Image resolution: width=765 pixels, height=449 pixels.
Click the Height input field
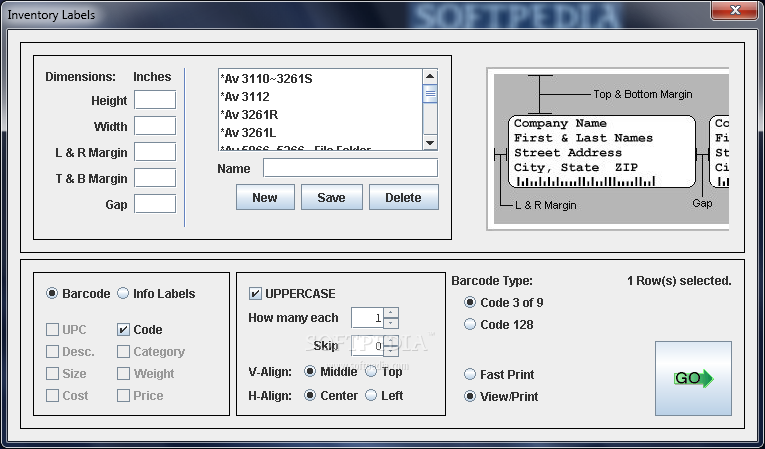(155, 100)
